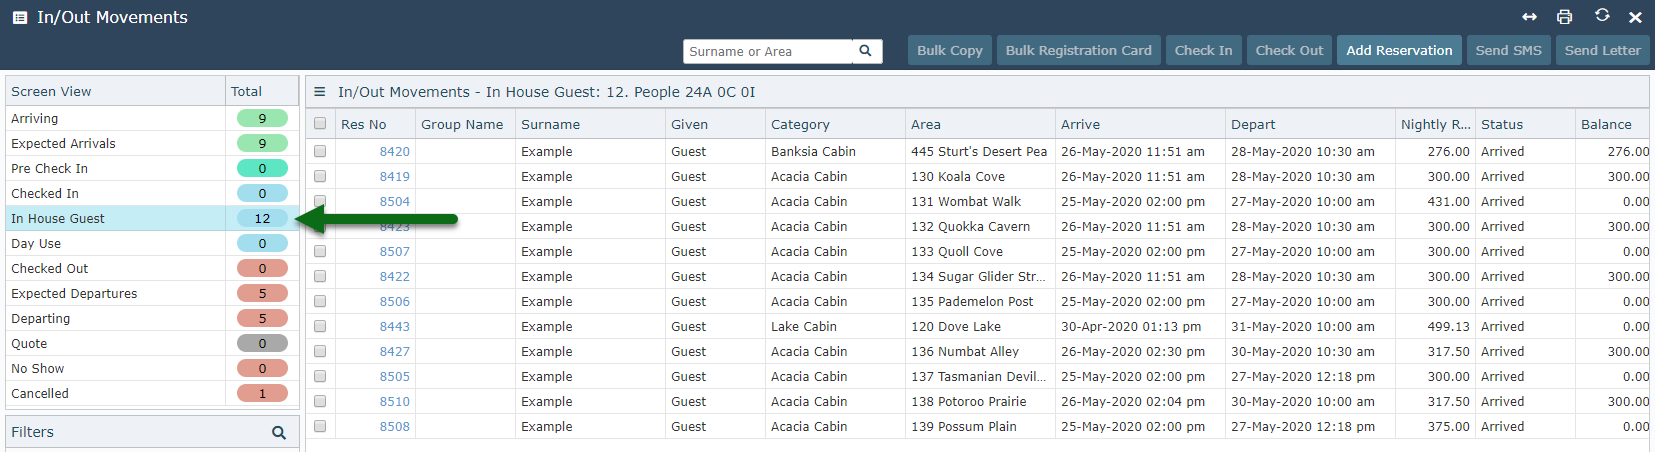The width and height of the screenshot is (1655, 452).
Task: Tick the checkbox for reservation 8420
Action: pyautogui.click(x=320, y=151)
